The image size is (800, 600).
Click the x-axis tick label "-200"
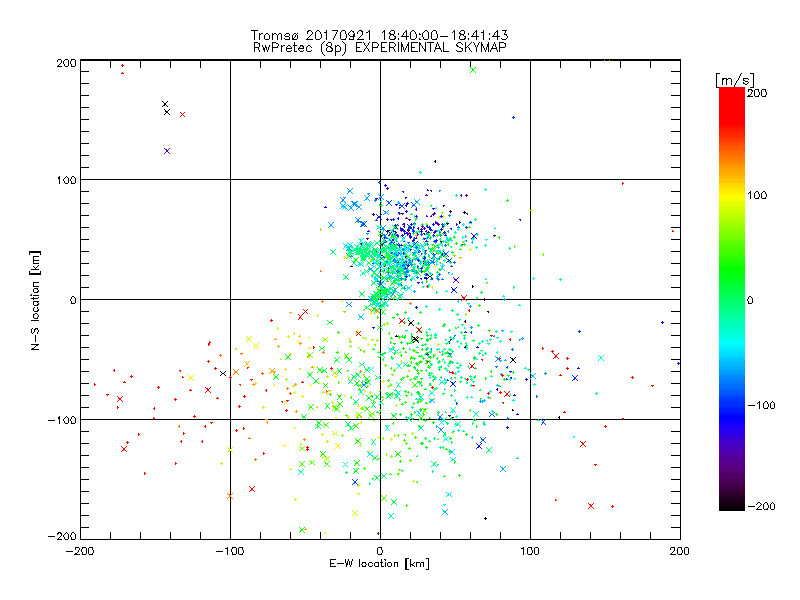[x=80, y=552]
